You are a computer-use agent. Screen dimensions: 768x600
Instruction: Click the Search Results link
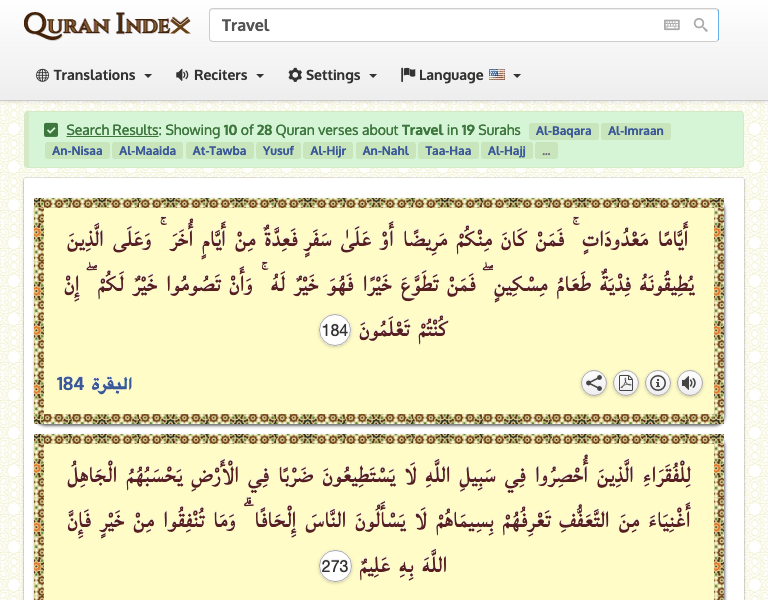[x=112, y=130]
